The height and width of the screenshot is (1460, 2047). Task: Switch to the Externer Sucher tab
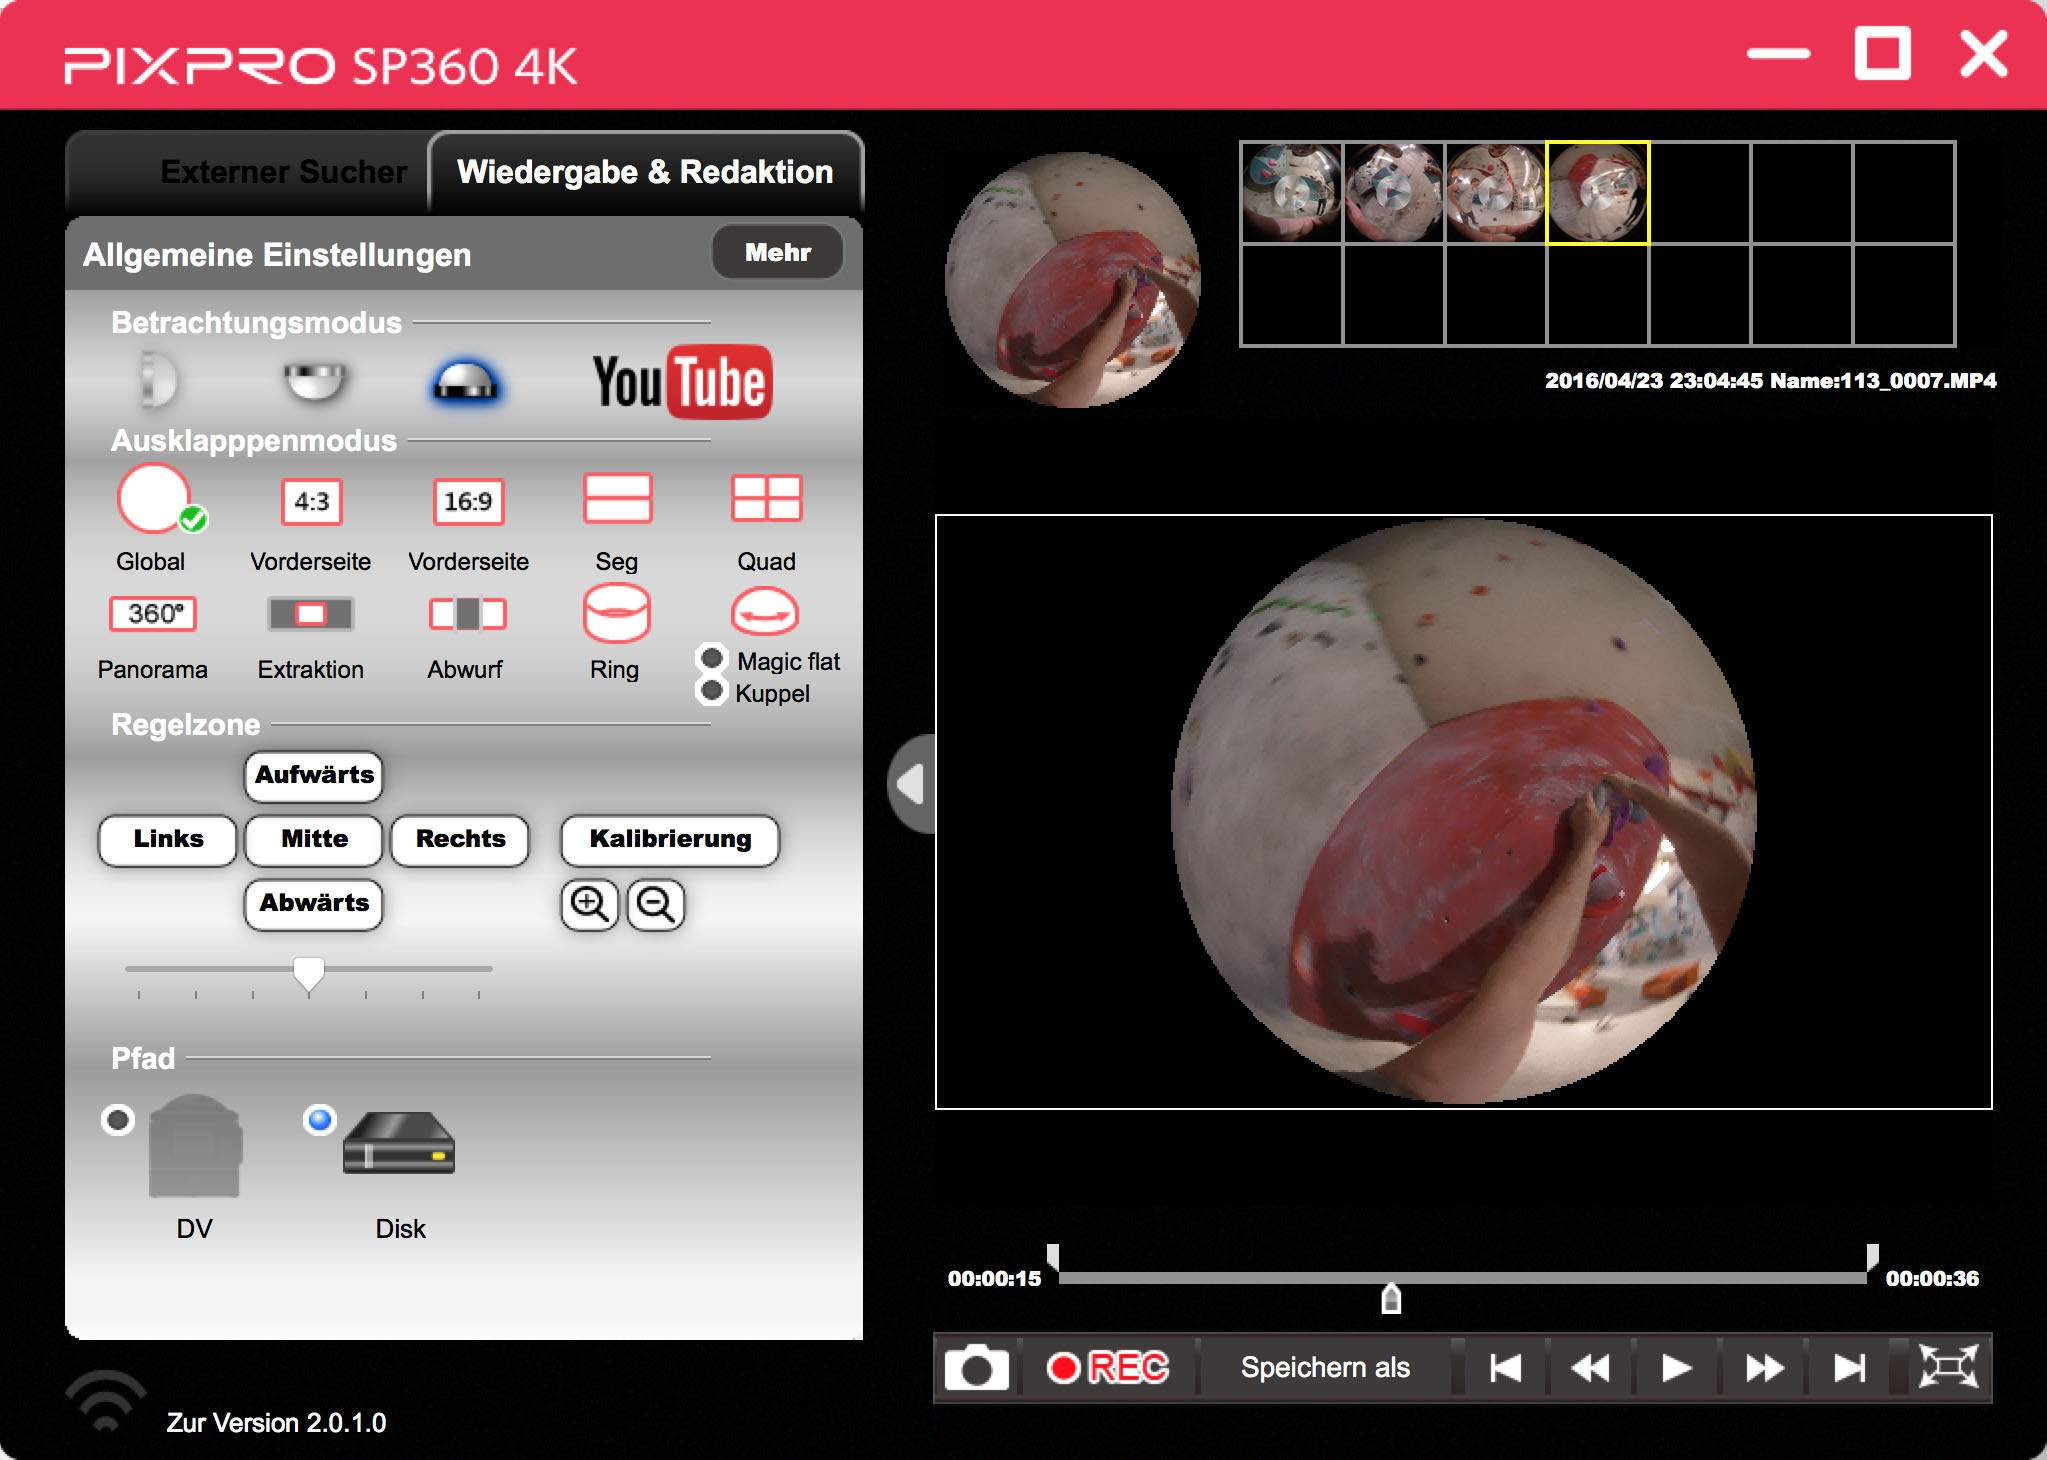283,172
